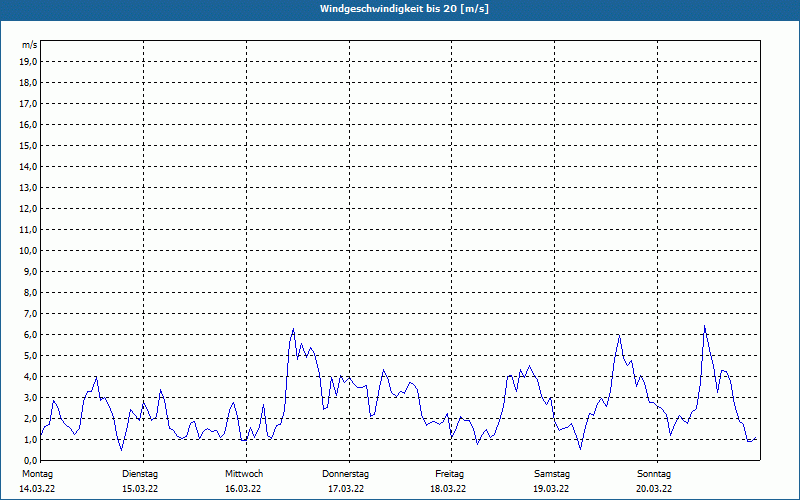
Task: Click the 10,0 y-axis label
Action: (x=28, y=251)
